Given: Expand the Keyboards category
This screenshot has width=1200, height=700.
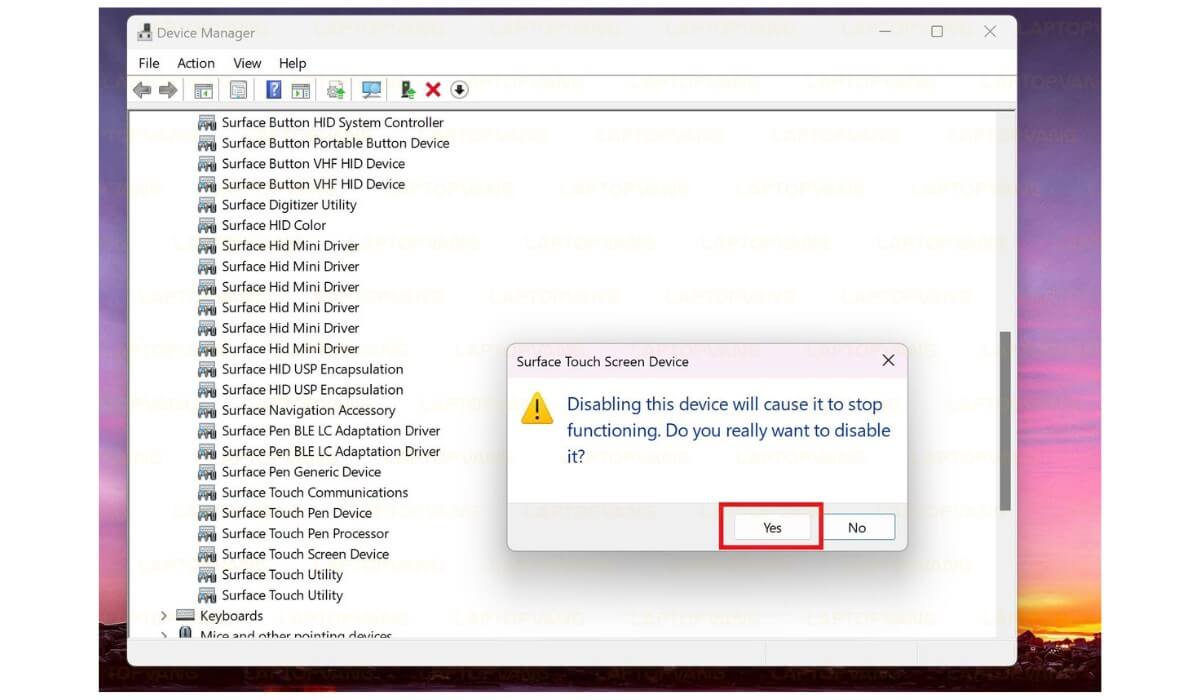Looking at the screenshot, I should click(x=164, y=616).
